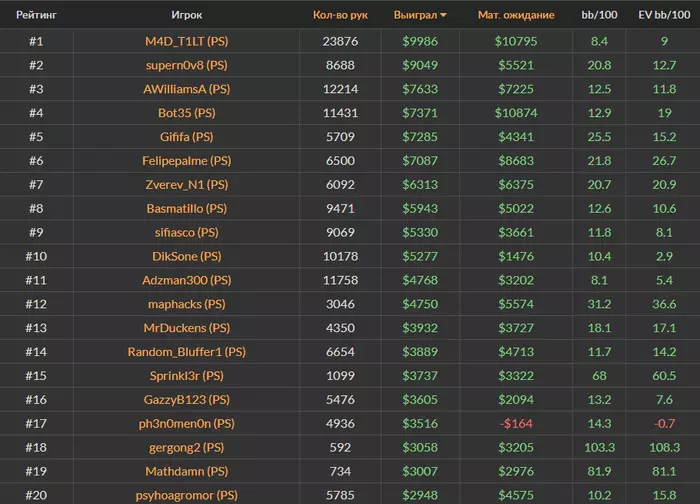Click the sort arrow beside Выиграл
The width and height of the screenshot is (700, 504).
pyautogui.click(x=443, y=16)
